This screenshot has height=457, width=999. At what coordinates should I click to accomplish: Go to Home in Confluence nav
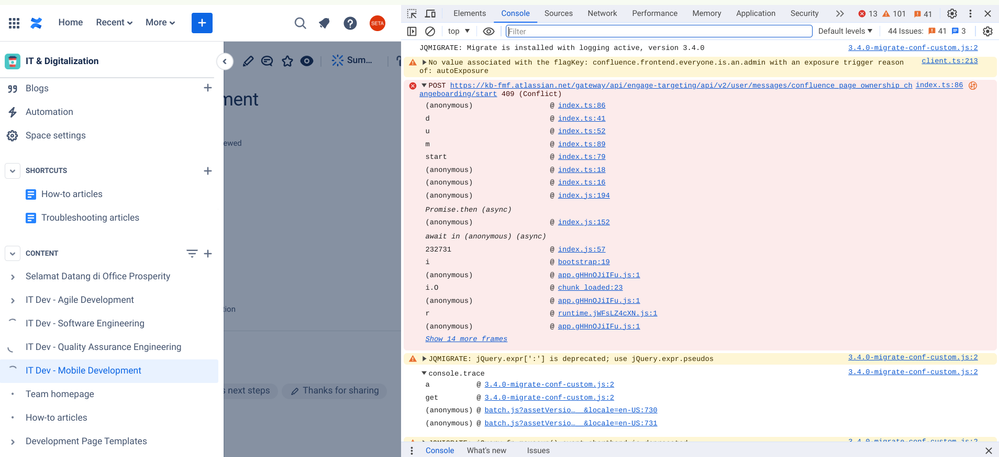click(x=71, y=22)
